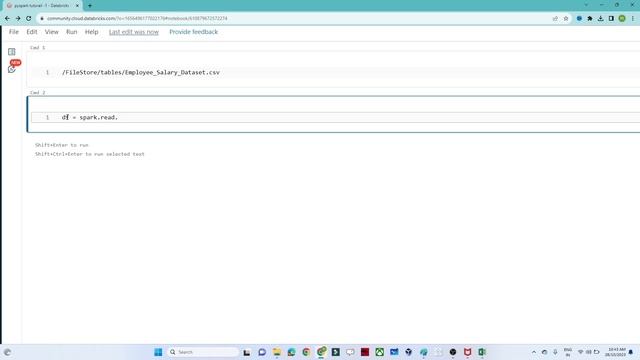This screenshot has height=360, width=640.
Task: Open the ENG language indicator in tray
Action: 568,352
